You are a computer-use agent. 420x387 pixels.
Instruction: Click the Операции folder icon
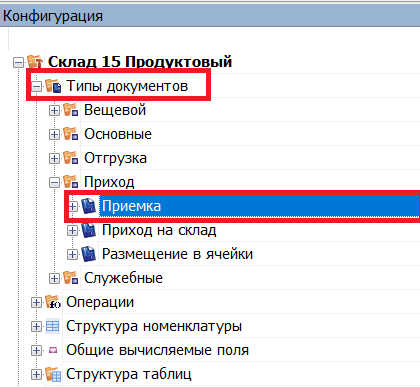tap(53, 302)
